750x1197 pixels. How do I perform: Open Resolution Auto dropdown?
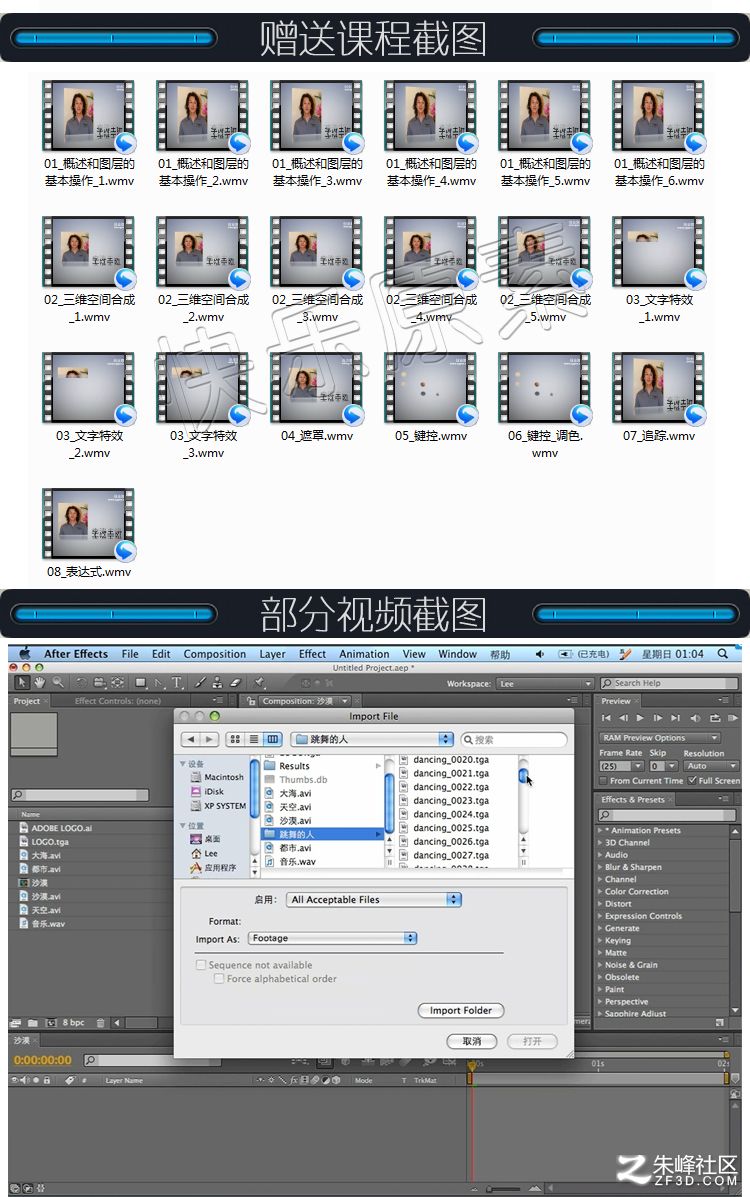click(711, 766)
